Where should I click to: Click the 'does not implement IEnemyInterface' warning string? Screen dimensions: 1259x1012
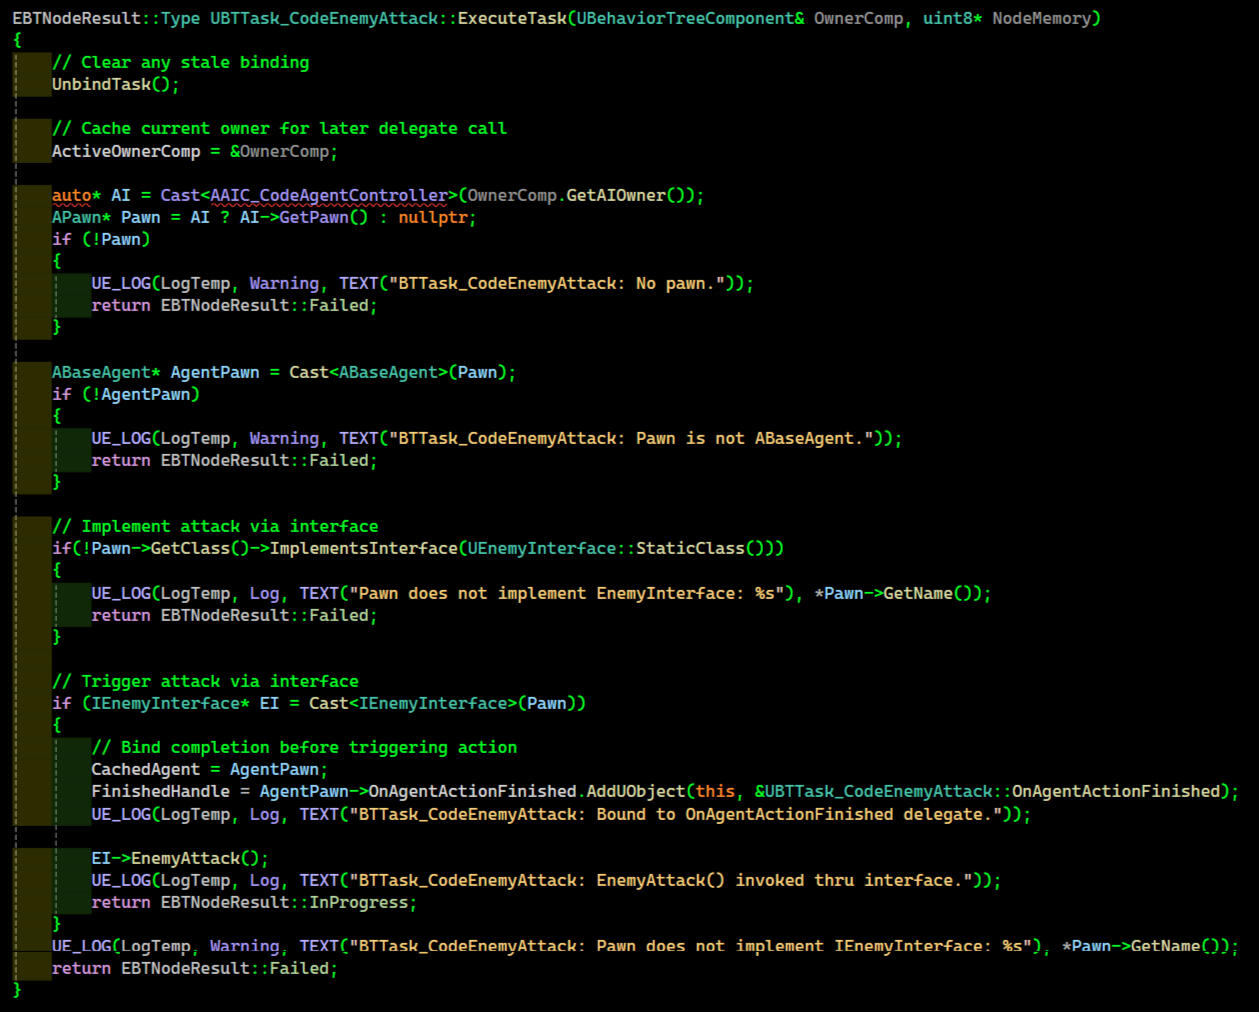coord(690,946)
